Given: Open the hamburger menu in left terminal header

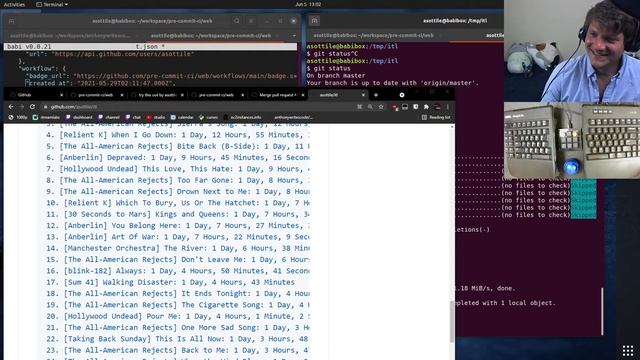Looking at the screenshot, I should pyautogui.click(x=251, y=21).
